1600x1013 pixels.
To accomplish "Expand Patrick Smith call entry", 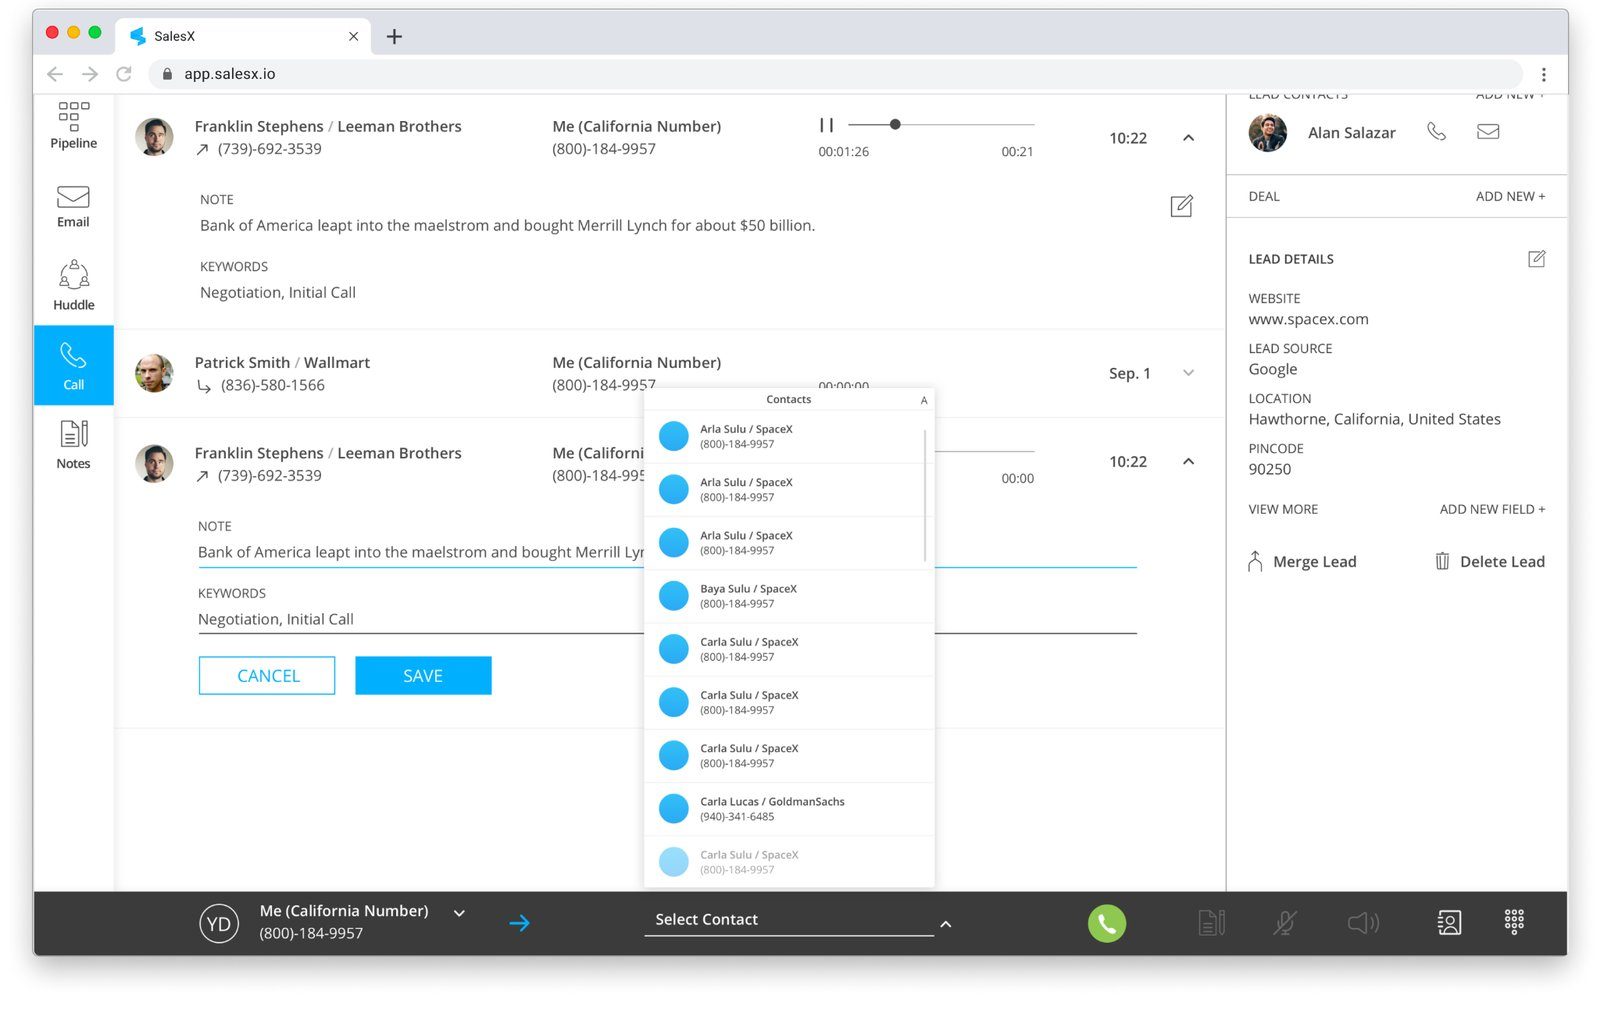I will [x=1188, y=373].
